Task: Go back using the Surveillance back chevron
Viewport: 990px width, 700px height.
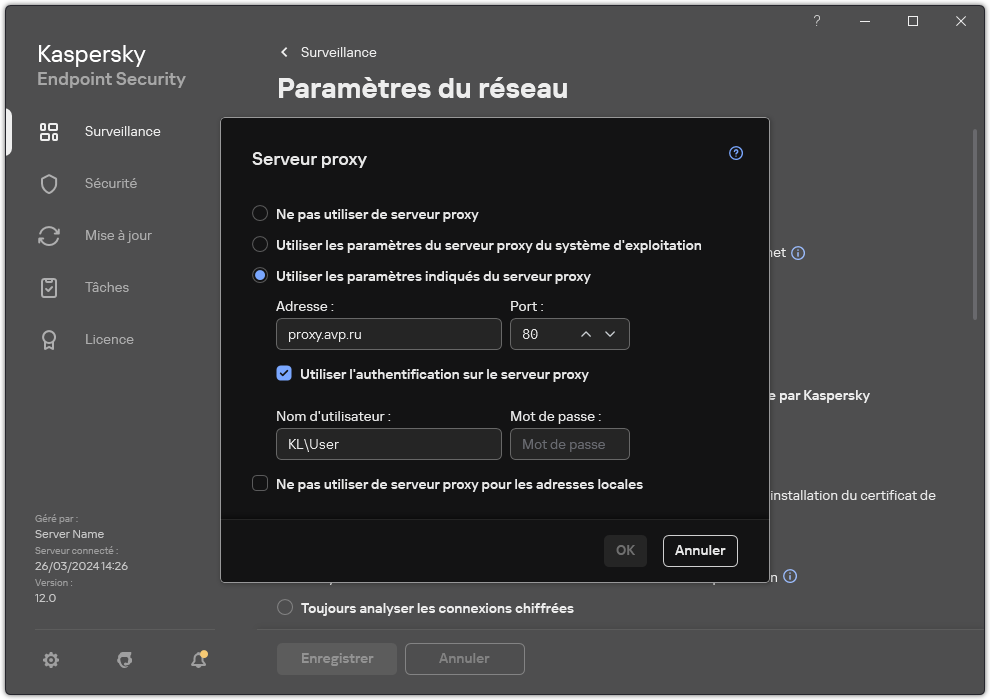Action: pos(284,52)
